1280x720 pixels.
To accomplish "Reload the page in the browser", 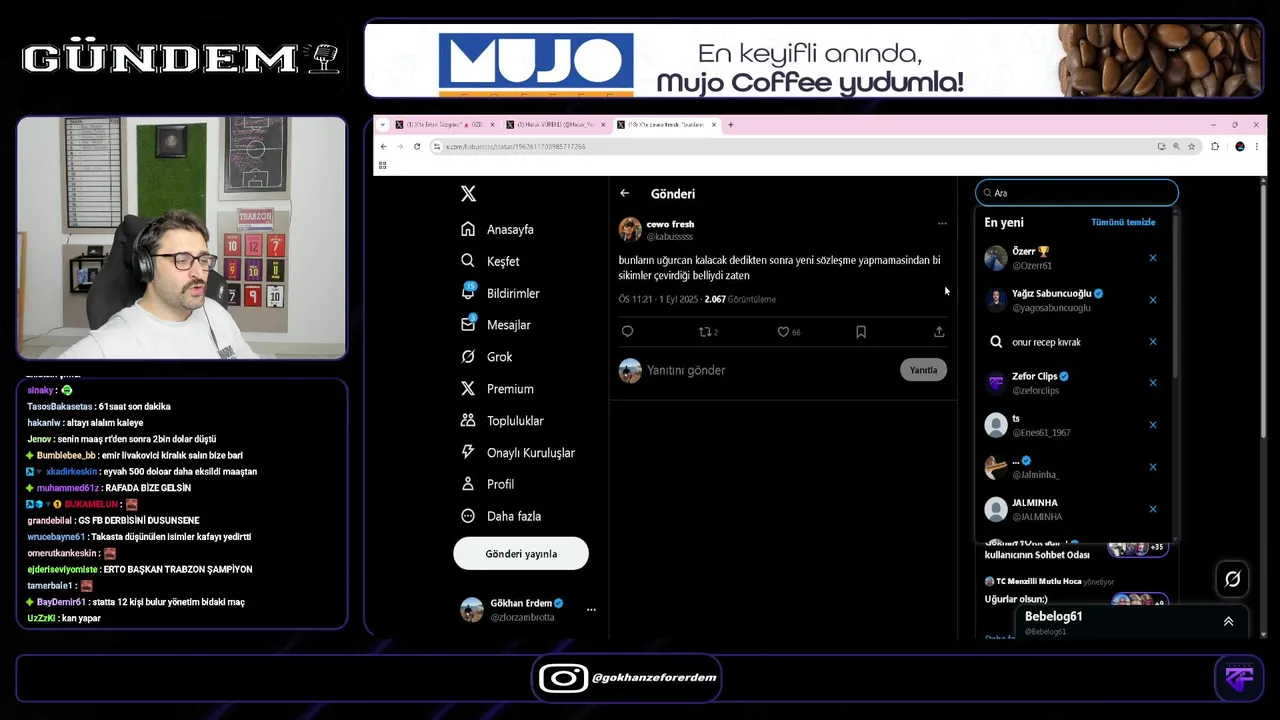I will (417, 146).
